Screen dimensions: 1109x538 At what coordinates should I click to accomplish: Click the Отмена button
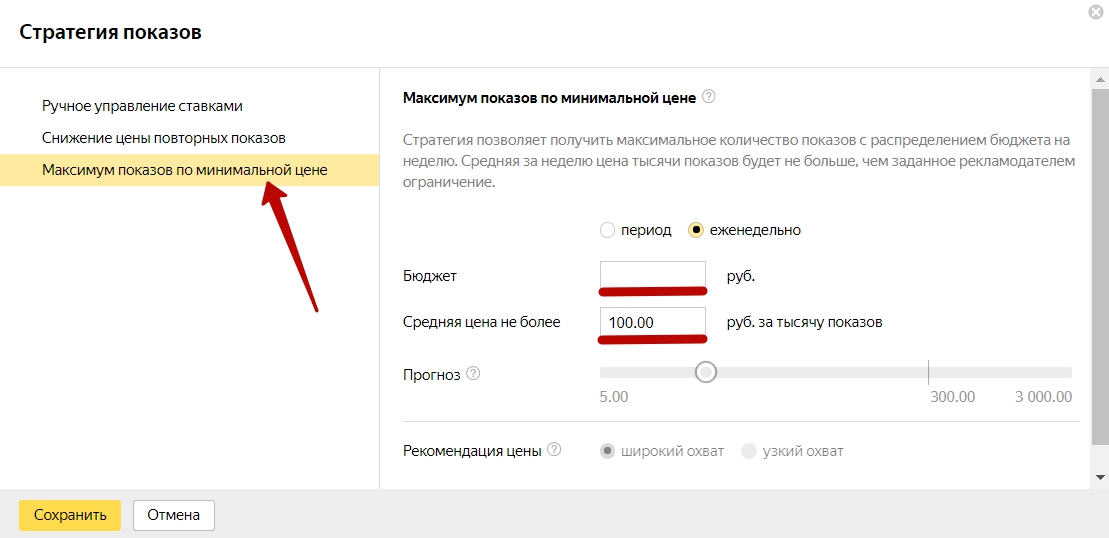coord(174,515)
